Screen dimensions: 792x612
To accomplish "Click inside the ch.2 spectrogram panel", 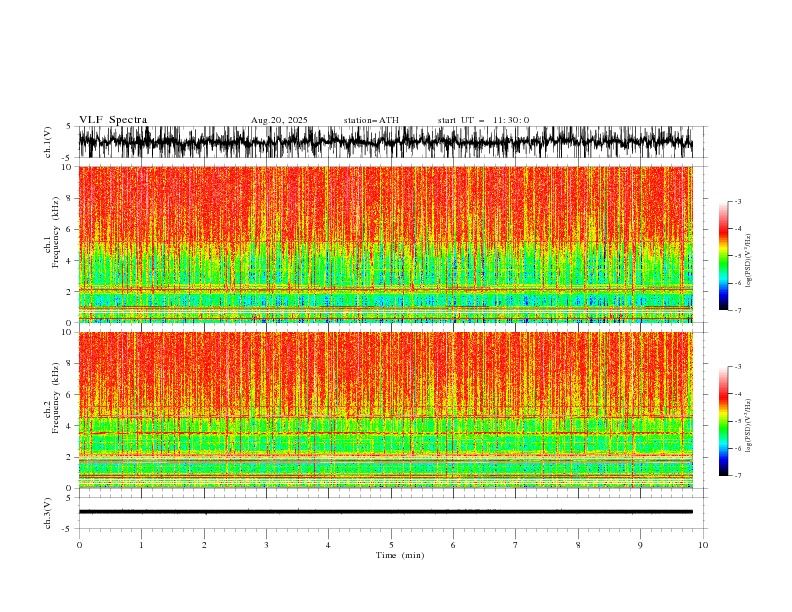I will coord(385,410).
